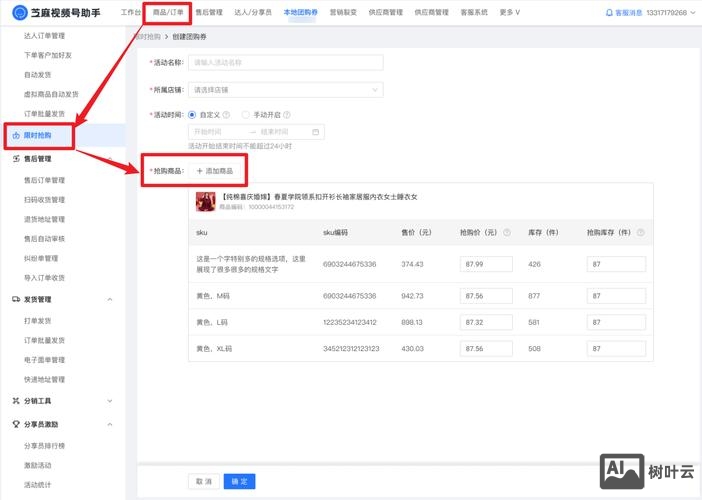
Task: Open 退货地址管理 in sidebar
Action: [44, 219]
